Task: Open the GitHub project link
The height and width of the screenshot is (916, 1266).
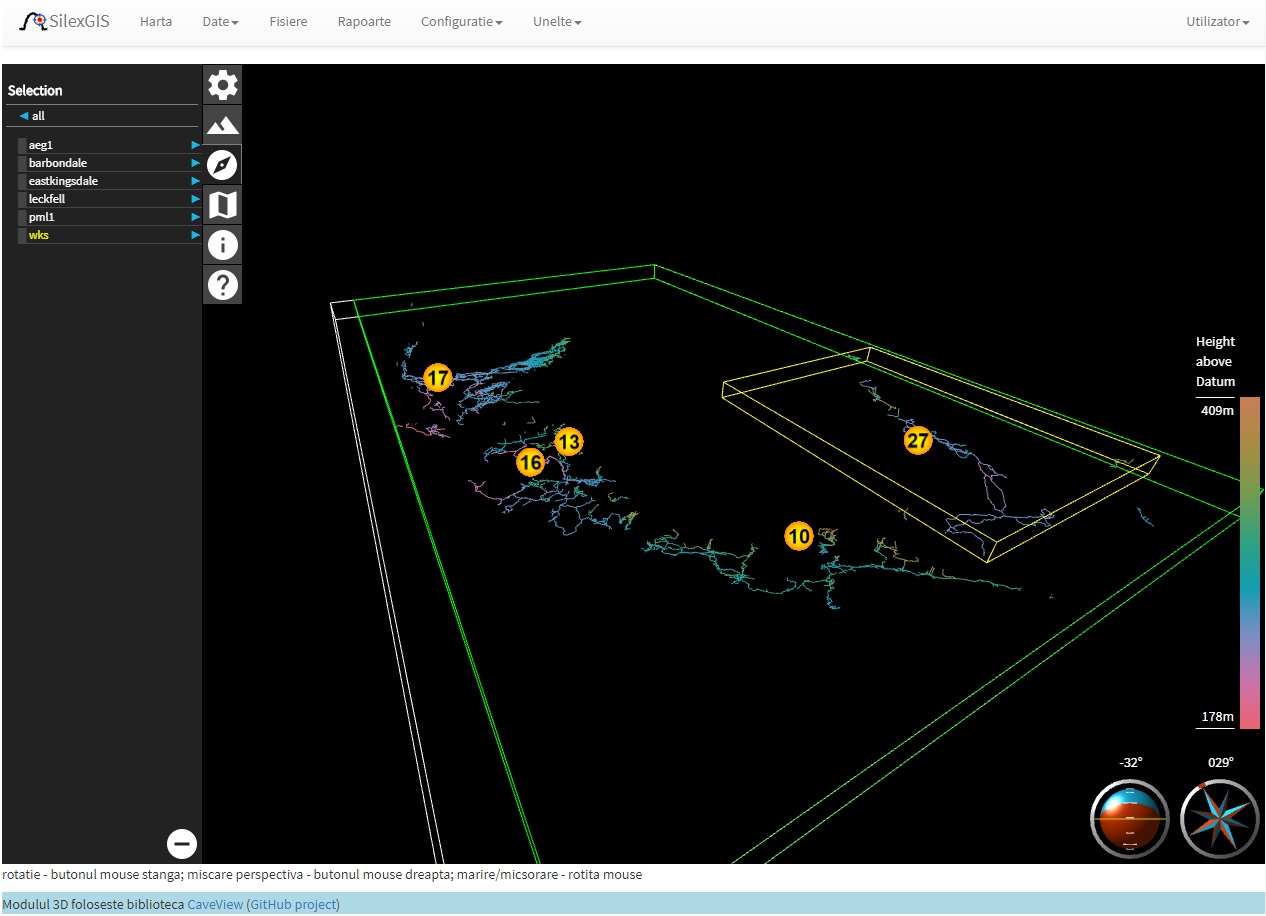Action: tap(292, 904)
